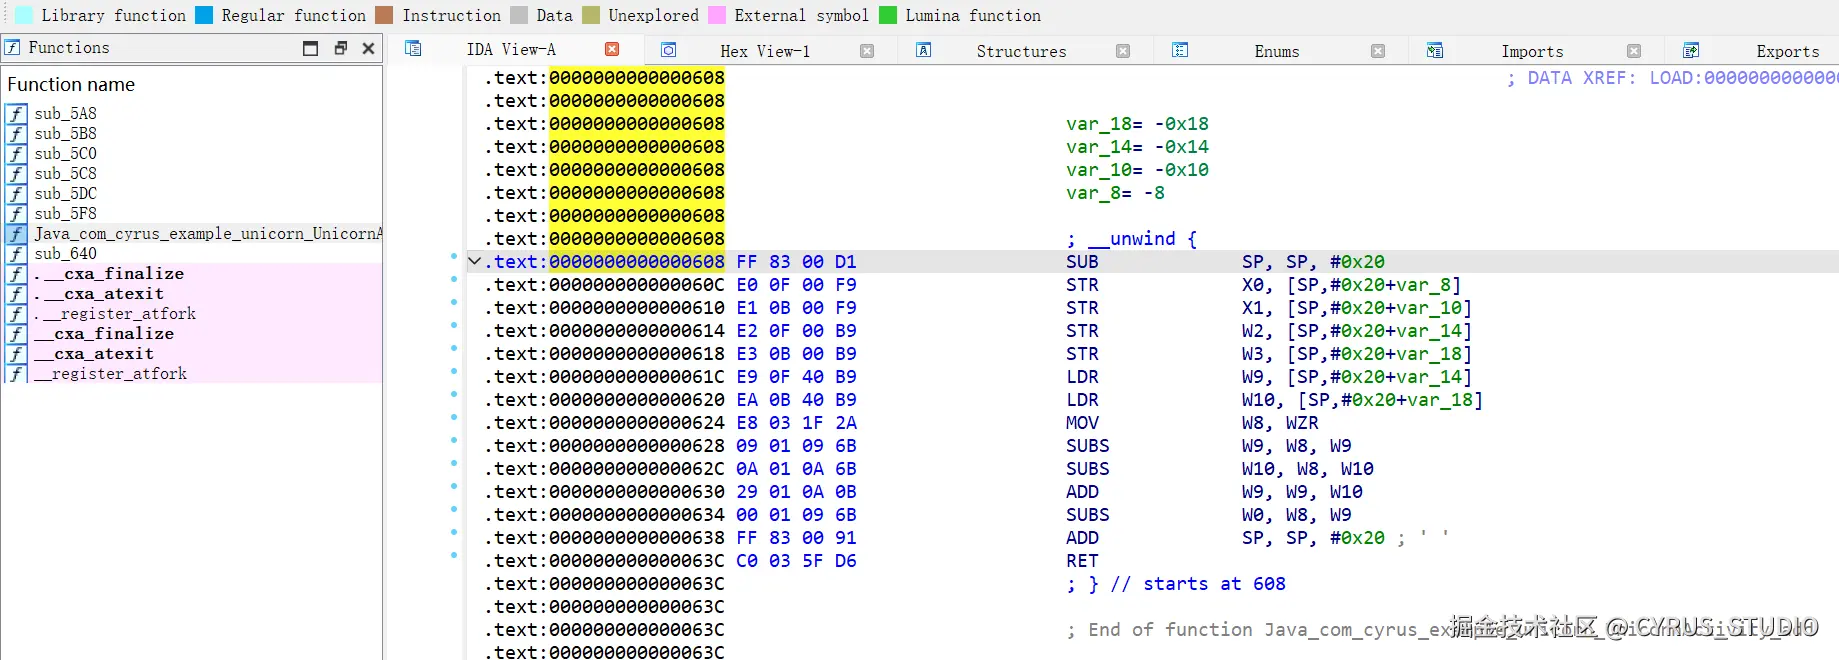Select function sub_5B8 in list
The width and height of the screenshot is (1839, 660).
[x=66, y=134]
